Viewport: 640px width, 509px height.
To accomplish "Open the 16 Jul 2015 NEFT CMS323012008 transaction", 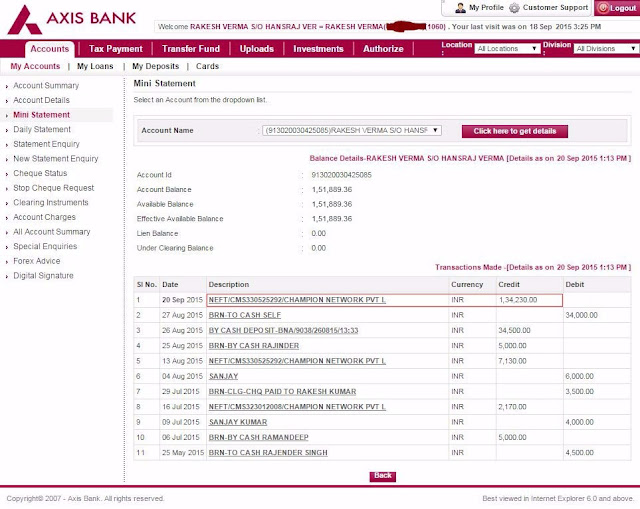I will [297, 407].
